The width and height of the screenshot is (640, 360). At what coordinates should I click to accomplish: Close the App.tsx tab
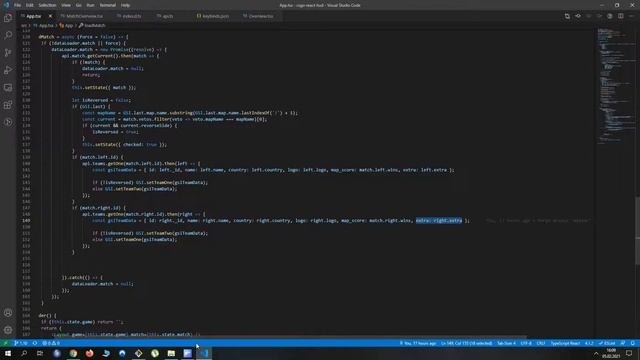(50, 16)
